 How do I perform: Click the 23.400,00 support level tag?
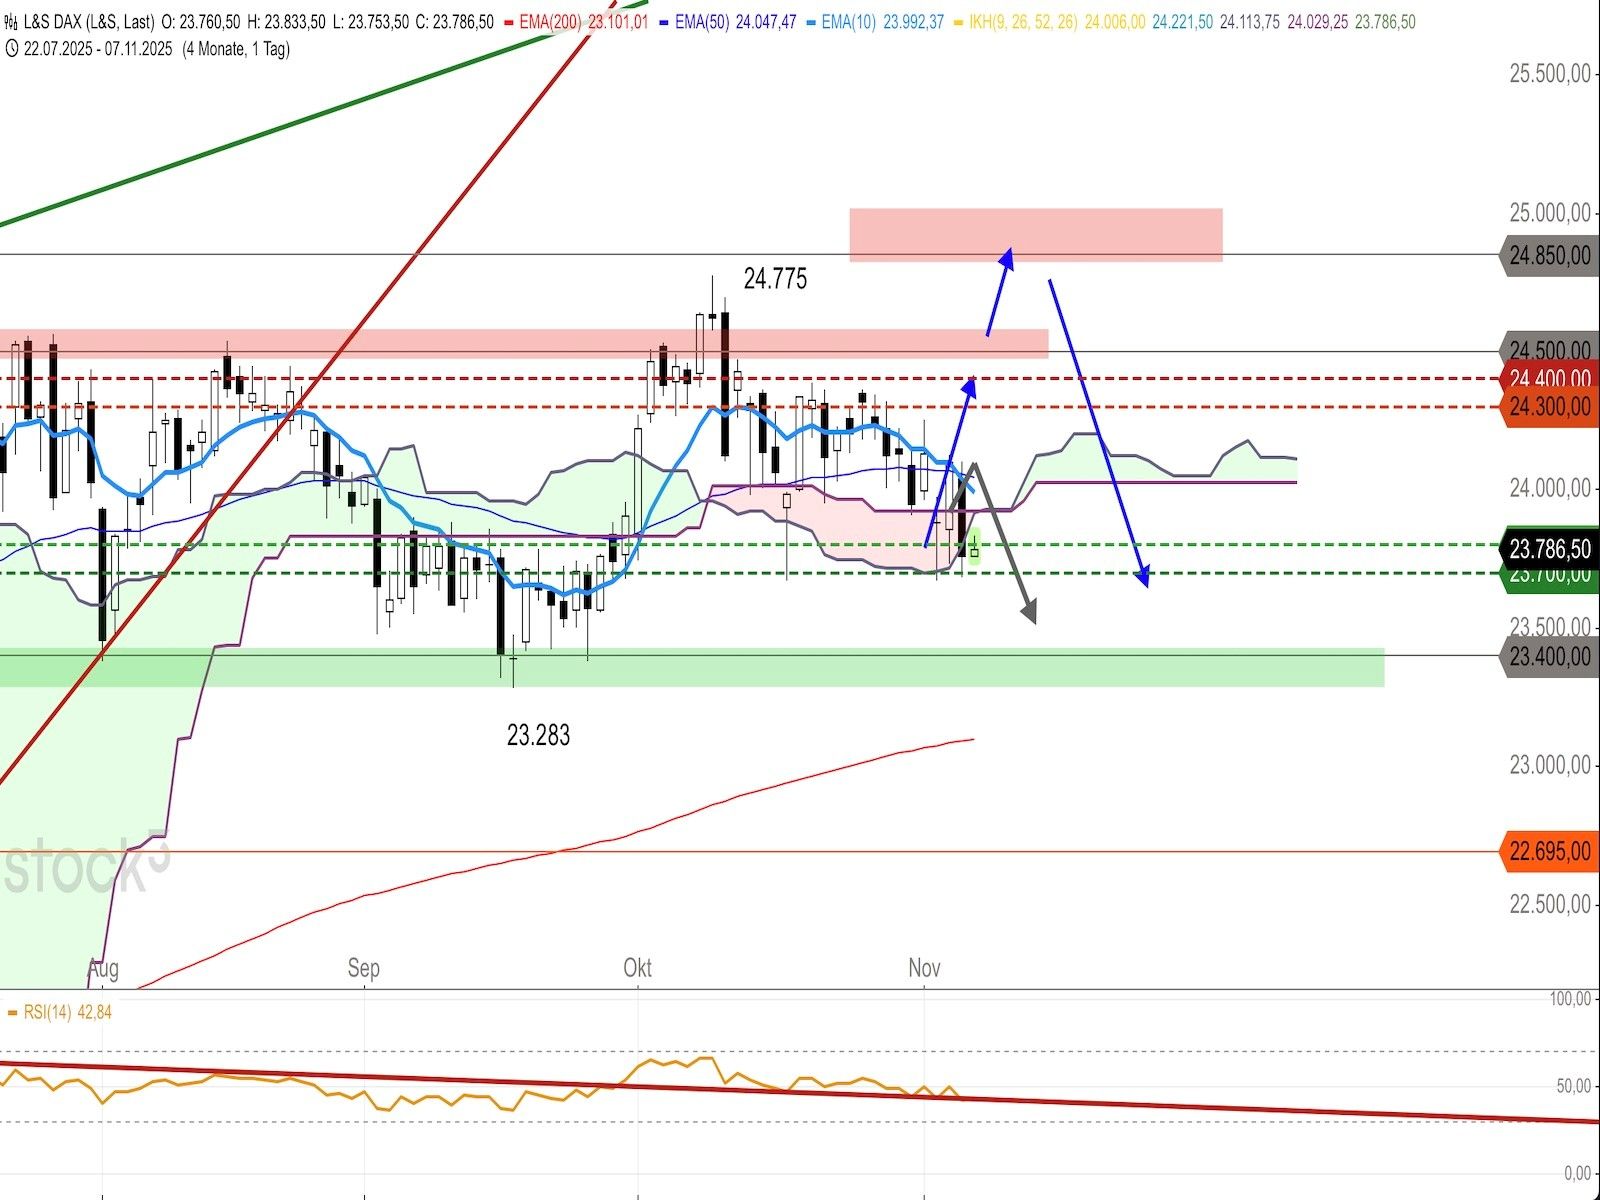1549,656
